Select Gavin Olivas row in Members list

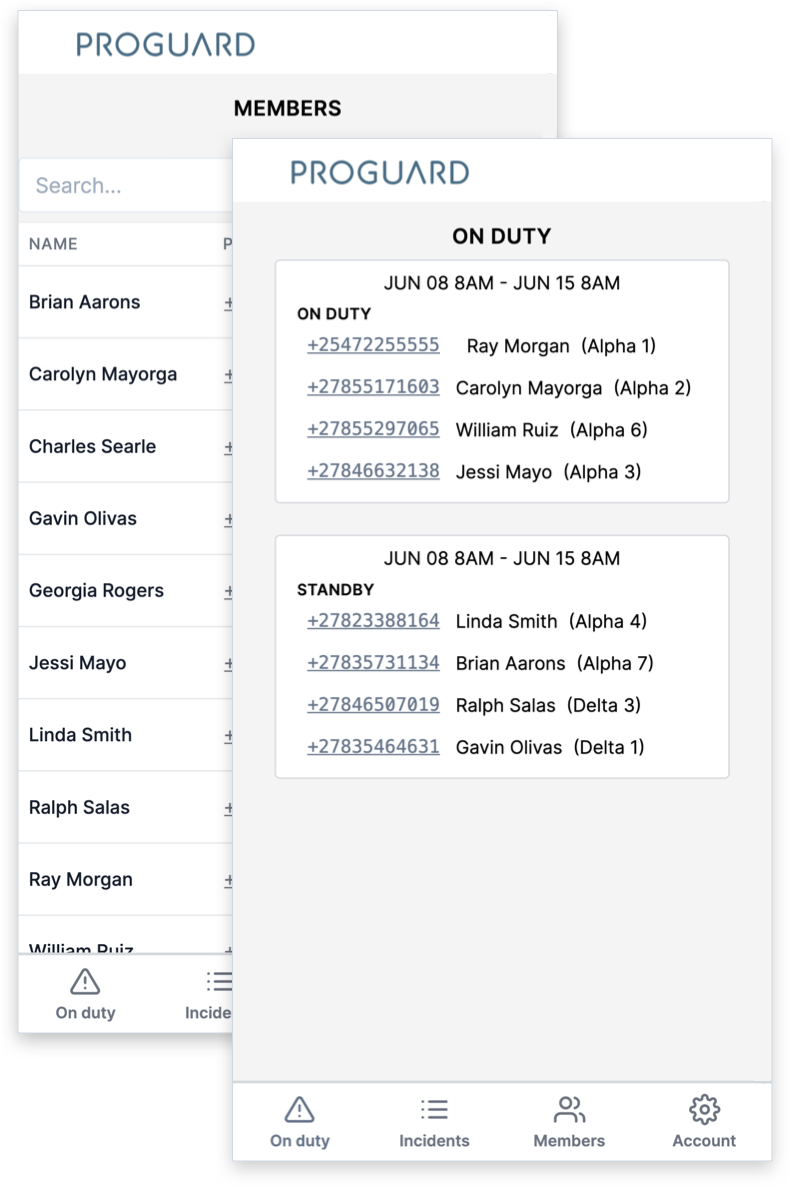[x=126, y=519]
